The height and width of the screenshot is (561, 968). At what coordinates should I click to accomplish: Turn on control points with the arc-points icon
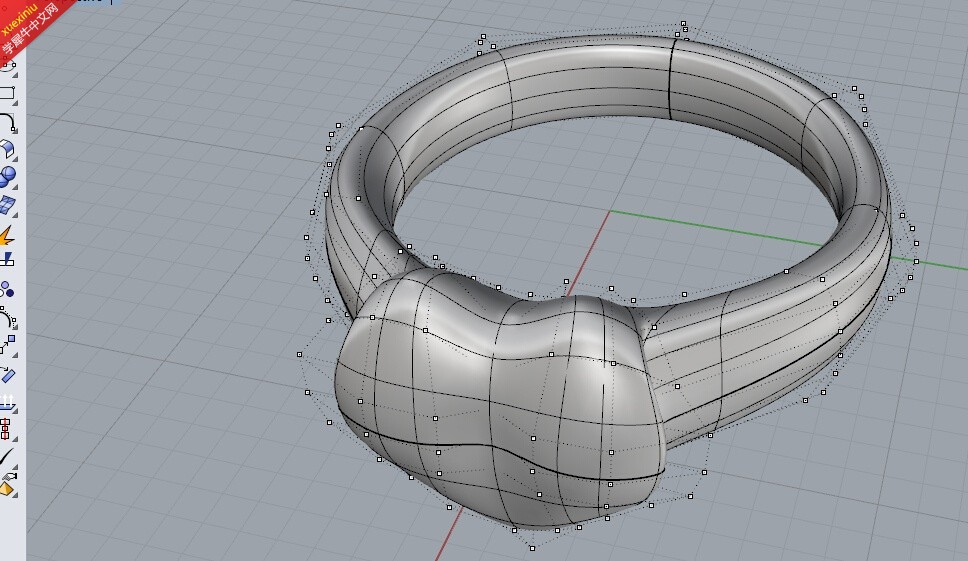tap(7, 319)
